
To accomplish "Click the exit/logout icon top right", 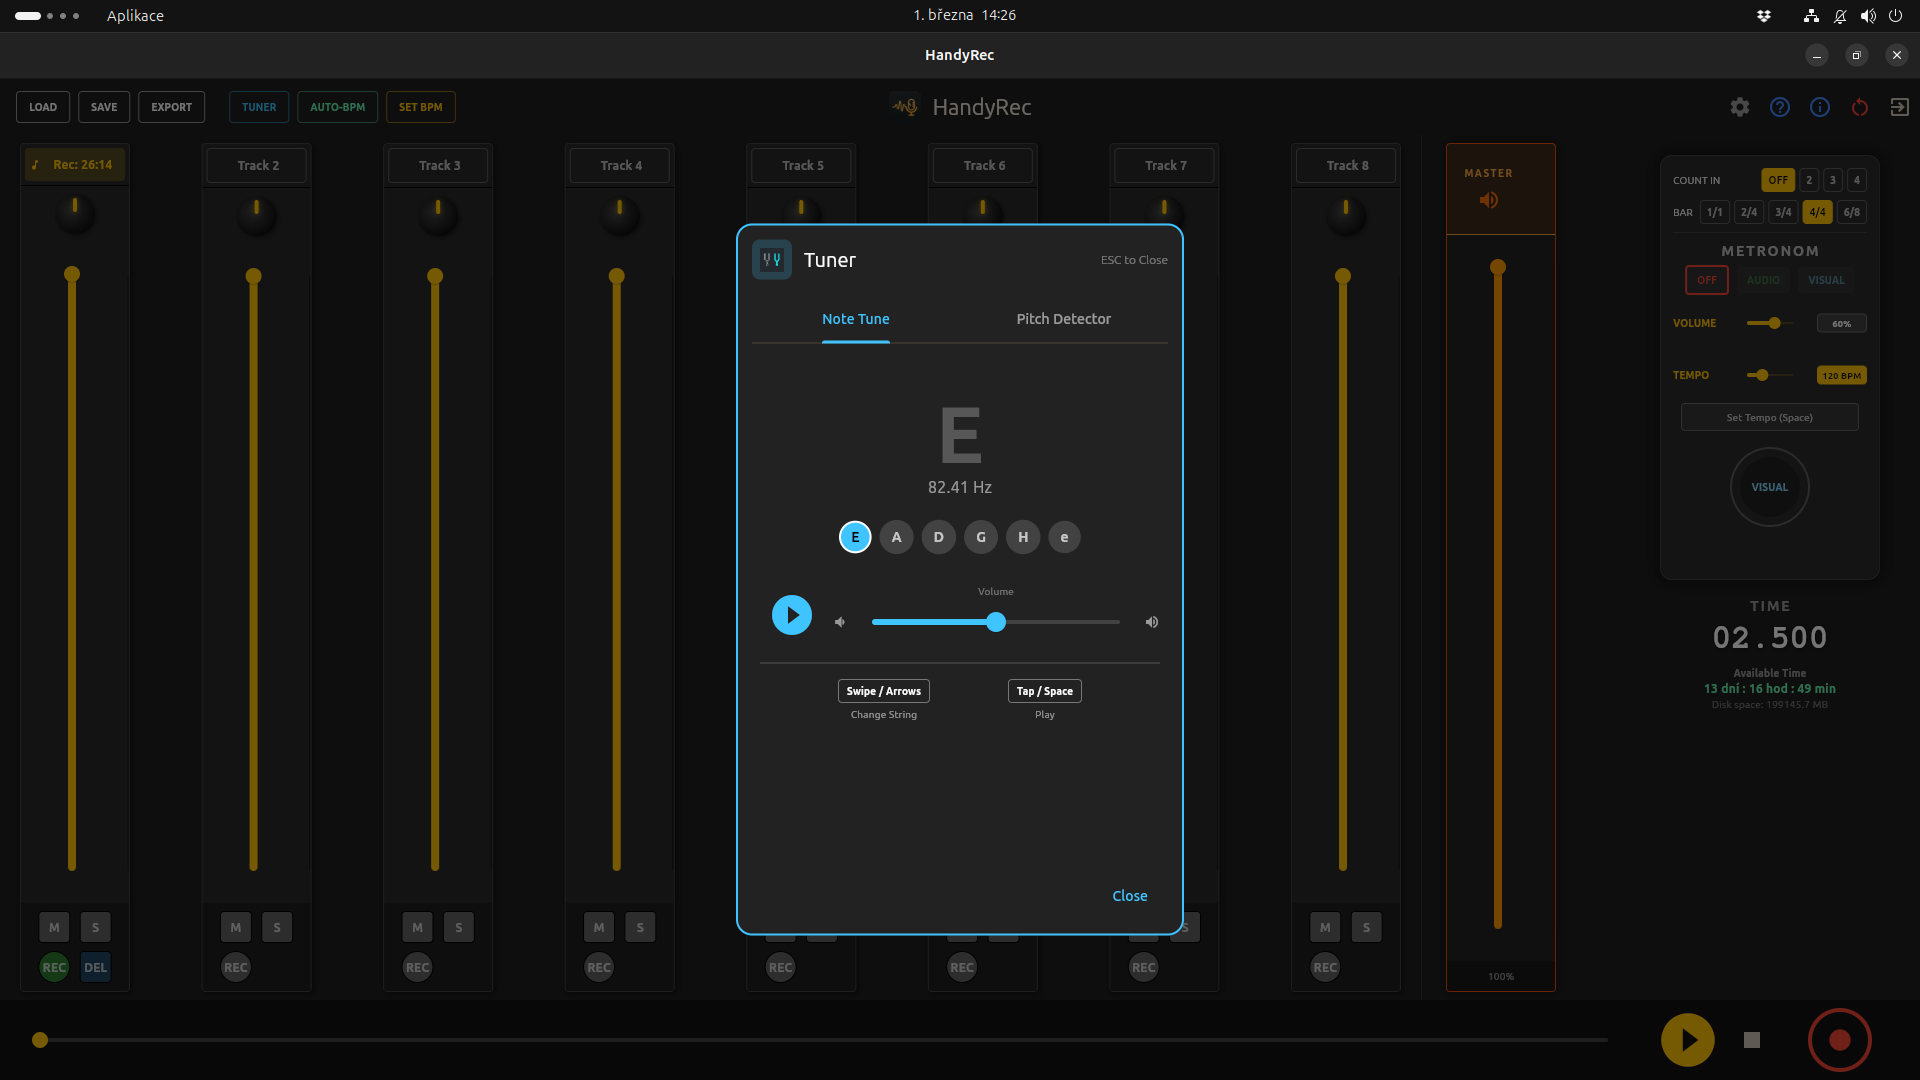I will (x=1900, y=107).
